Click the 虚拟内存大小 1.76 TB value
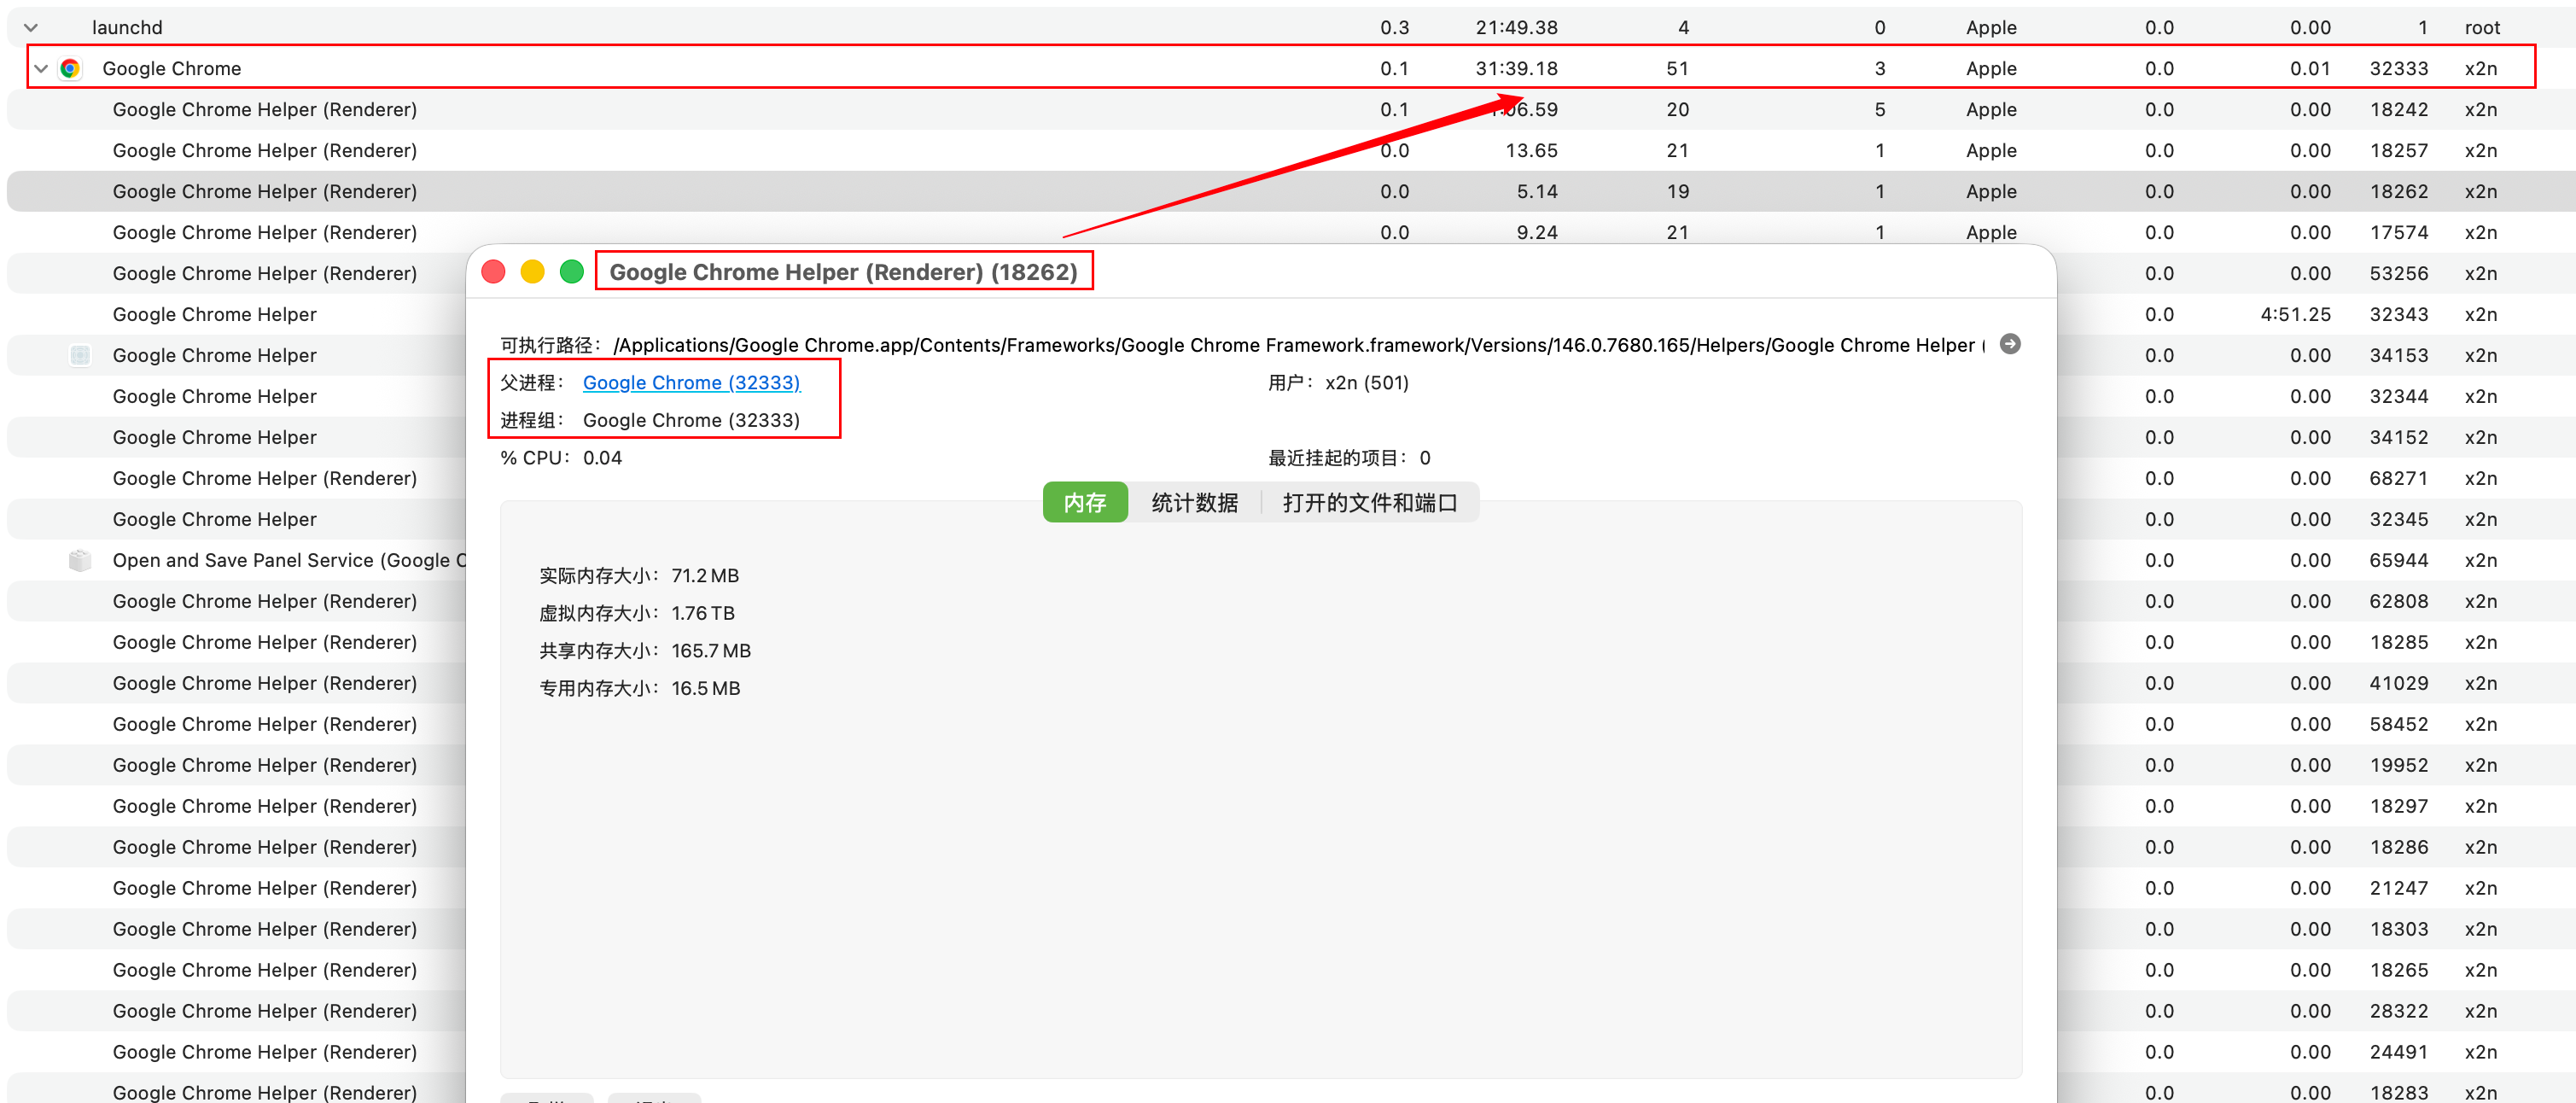This screenshot has height=1103, width=2576. (x=703, y=614)
